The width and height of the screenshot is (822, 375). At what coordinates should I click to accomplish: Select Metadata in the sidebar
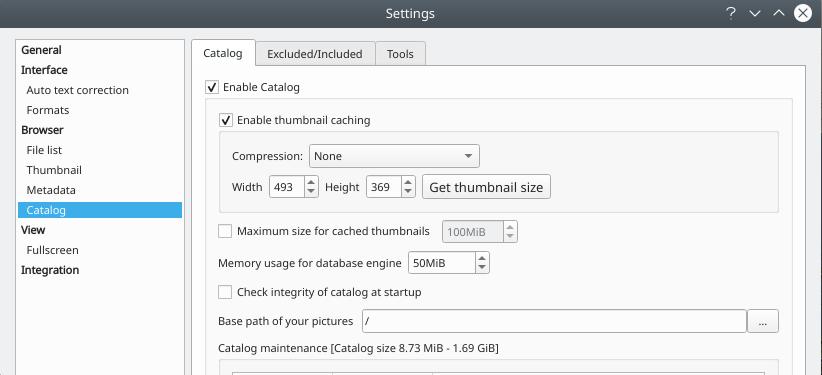point(51,190)
